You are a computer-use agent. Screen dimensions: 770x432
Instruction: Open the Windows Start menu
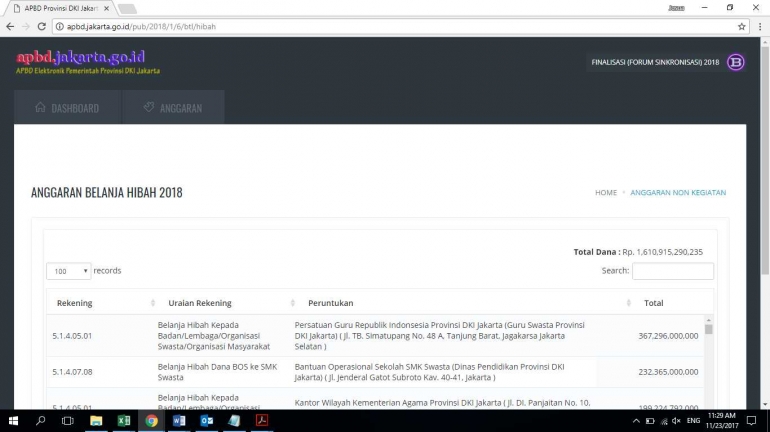click(x=13, y=421)
